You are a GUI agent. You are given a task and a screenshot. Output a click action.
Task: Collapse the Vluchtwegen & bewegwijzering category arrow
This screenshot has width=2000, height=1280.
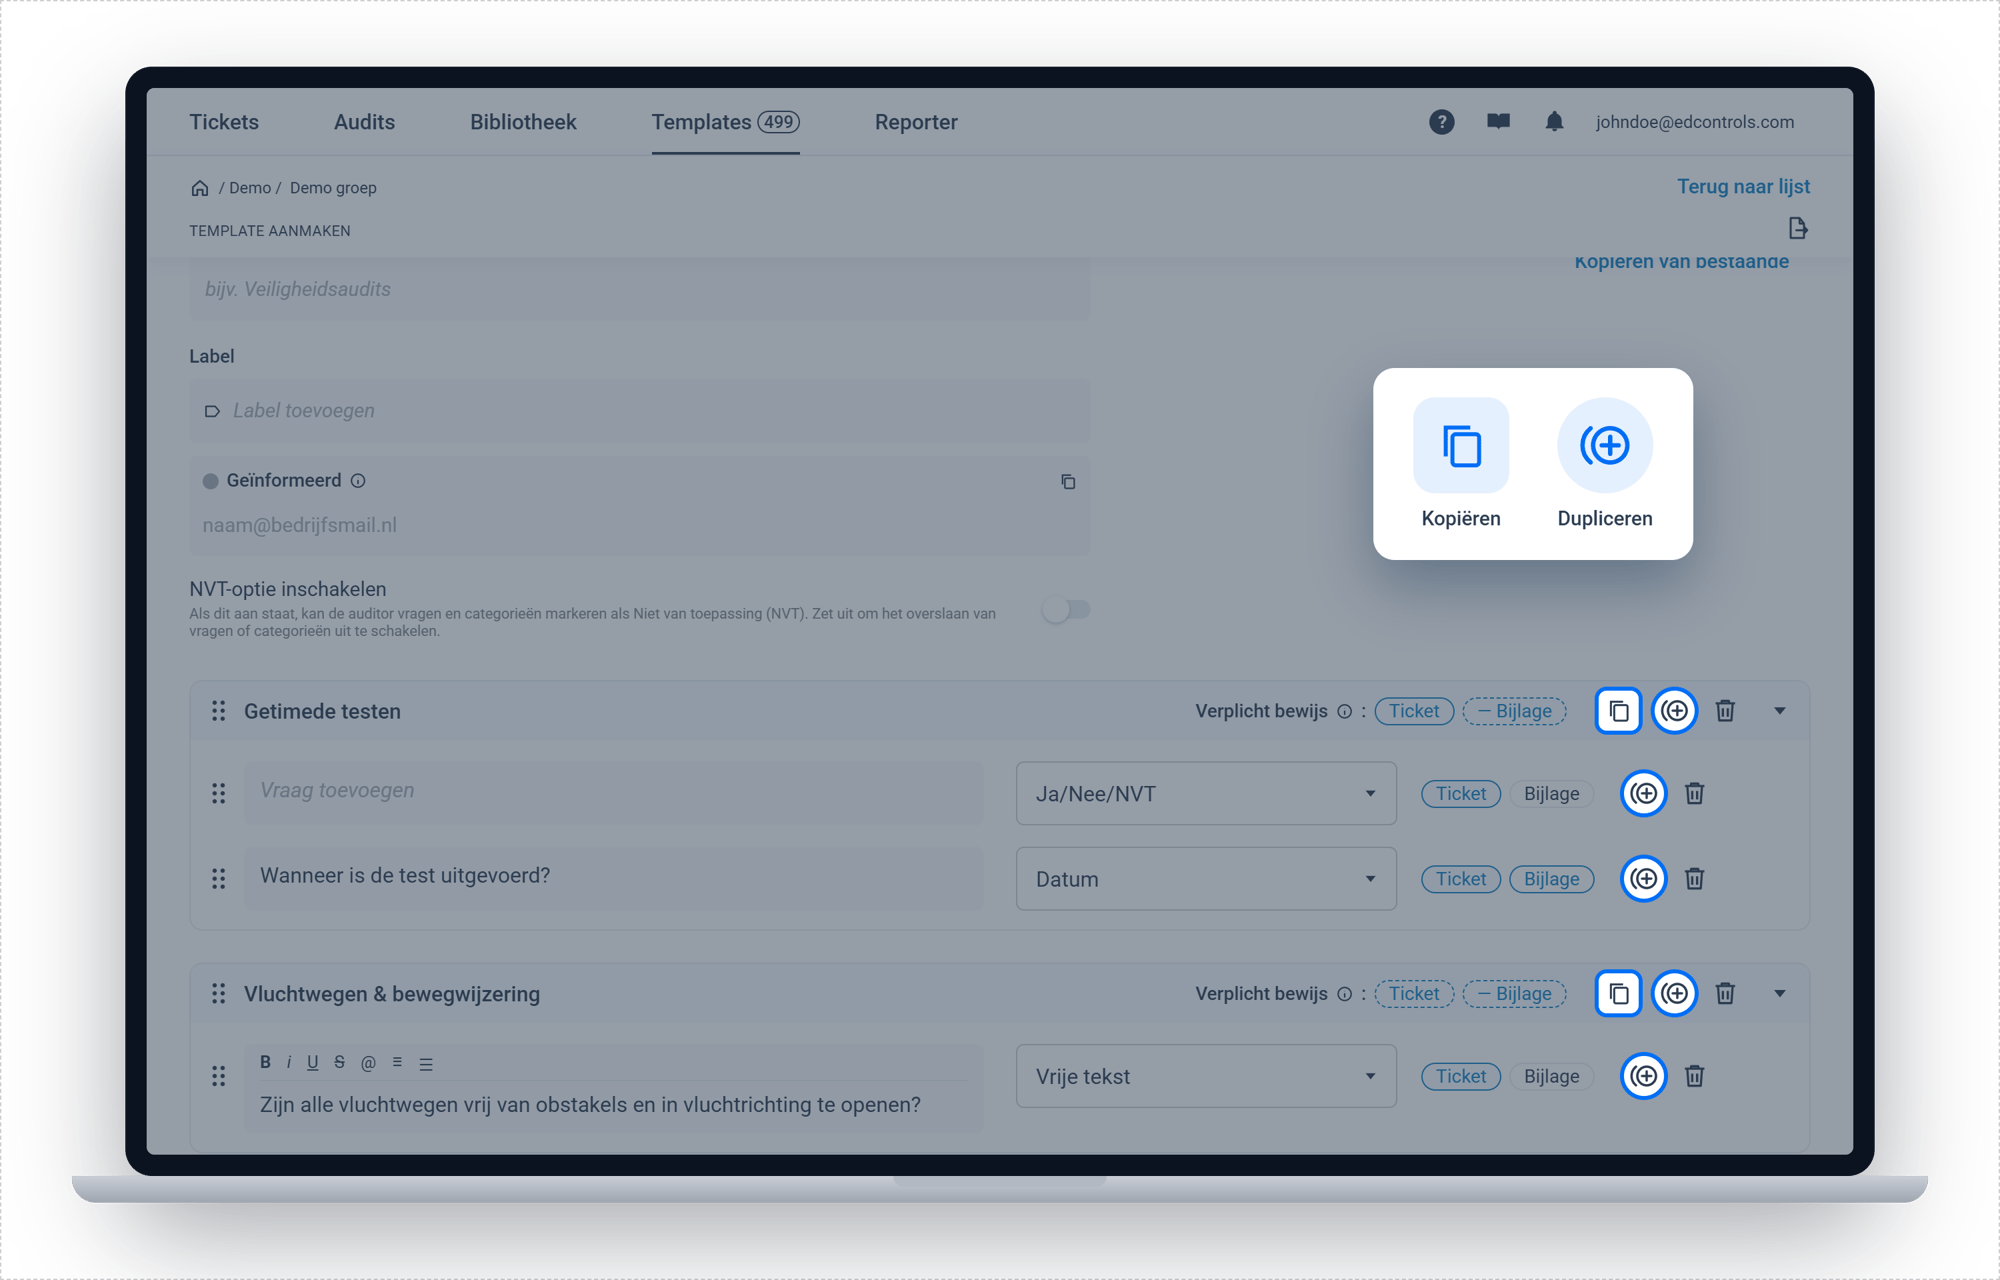(1780, 994)
